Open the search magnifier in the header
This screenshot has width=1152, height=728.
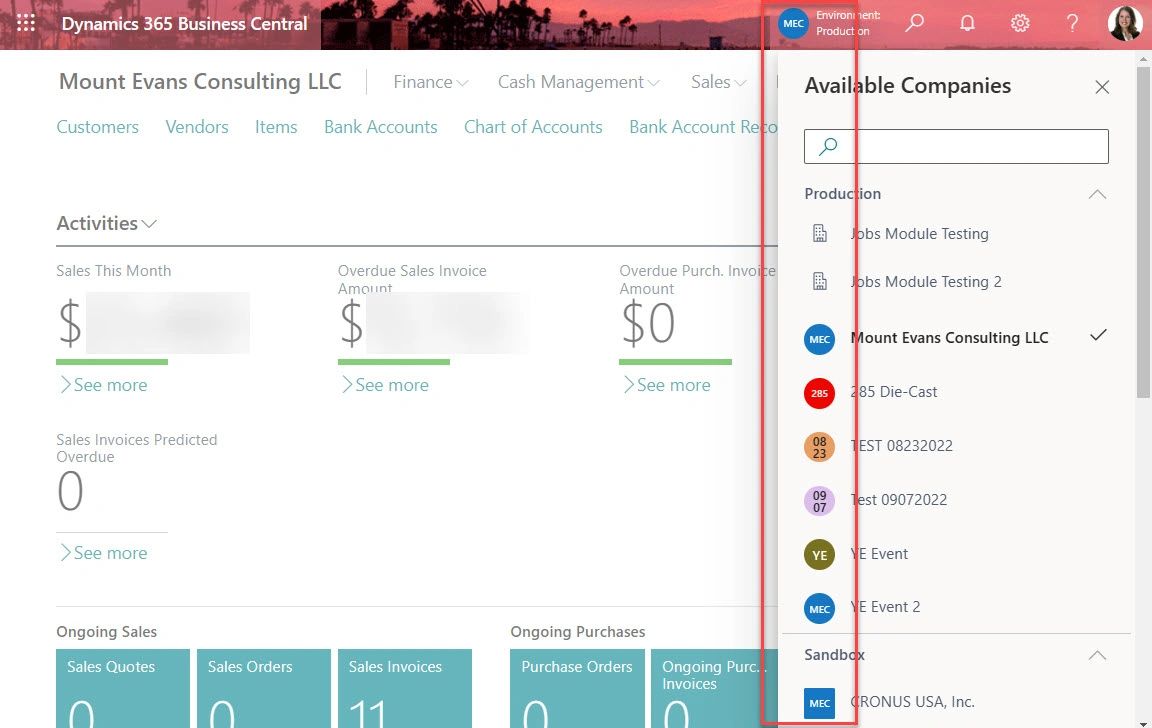tap(914, 23)
